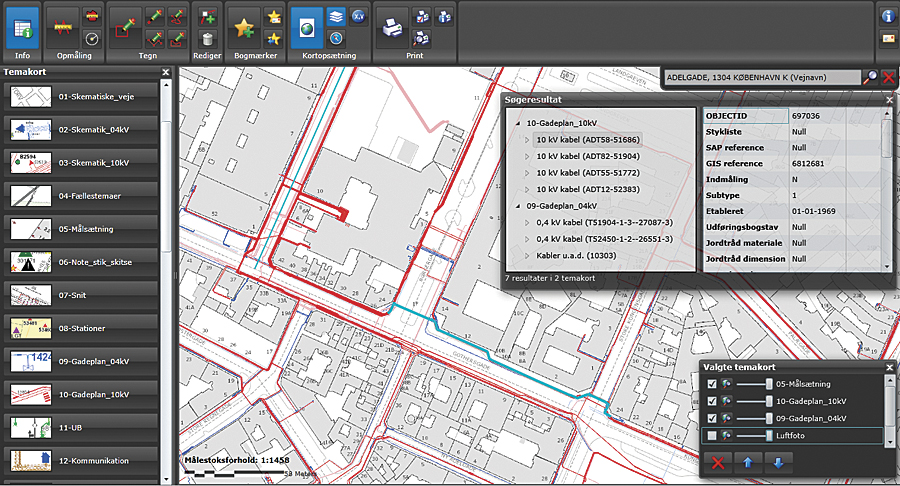
Task: Select 08-Stationer in the Temakort list
Action: click(x=82, y=326)
